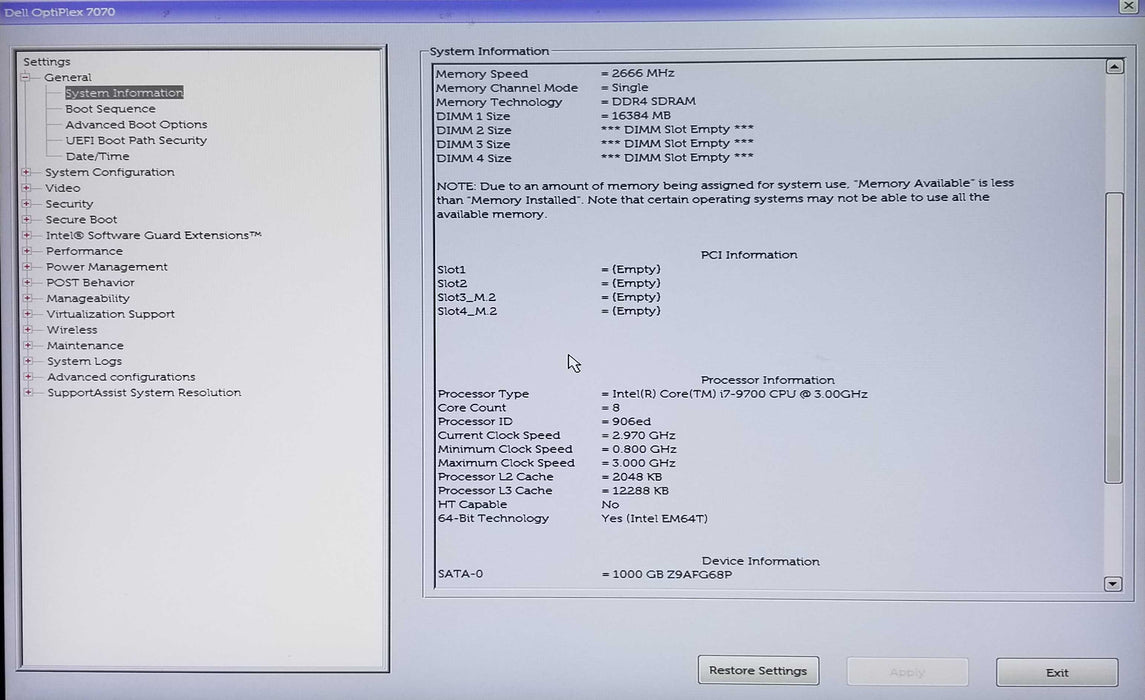The image size is (1145, 700).
Task: Select Intel Software Guard Extensions label
Action: 153,235
